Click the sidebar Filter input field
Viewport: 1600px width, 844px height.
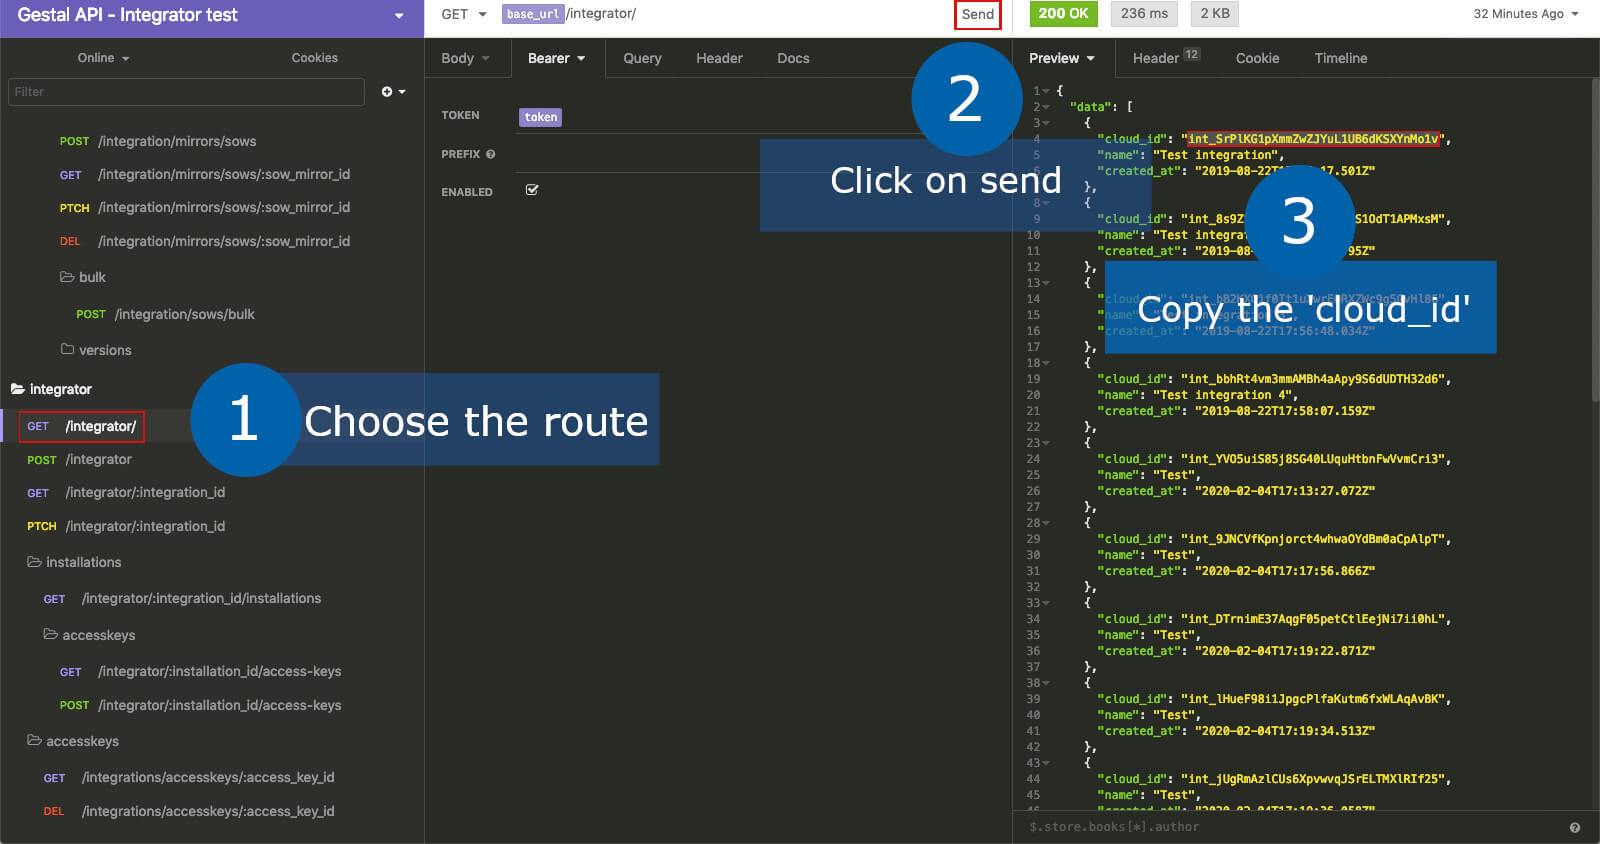pyautogui.click(x=186, y=92)
